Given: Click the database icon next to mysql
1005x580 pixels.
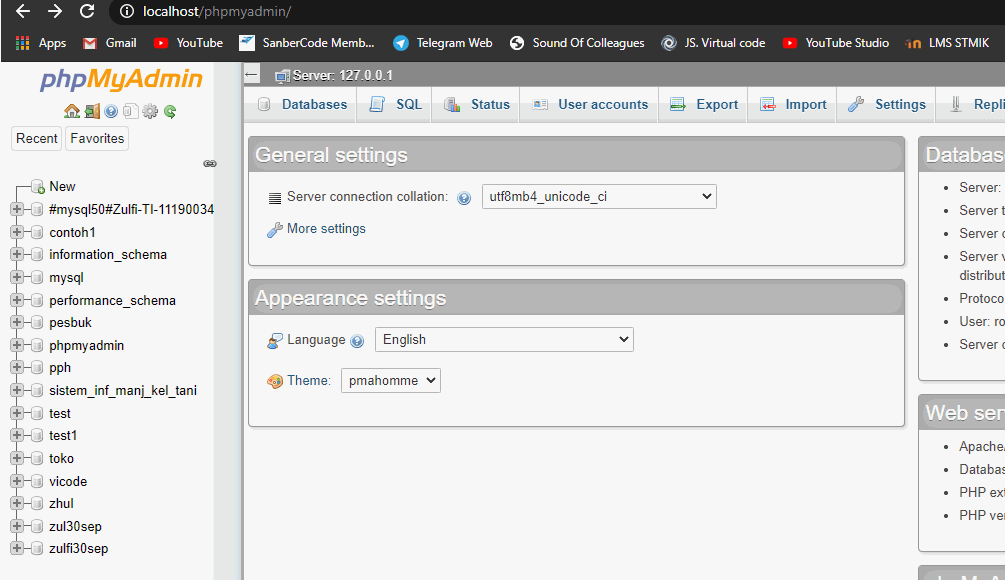Looking at the screenshot, I should point(37,278).
